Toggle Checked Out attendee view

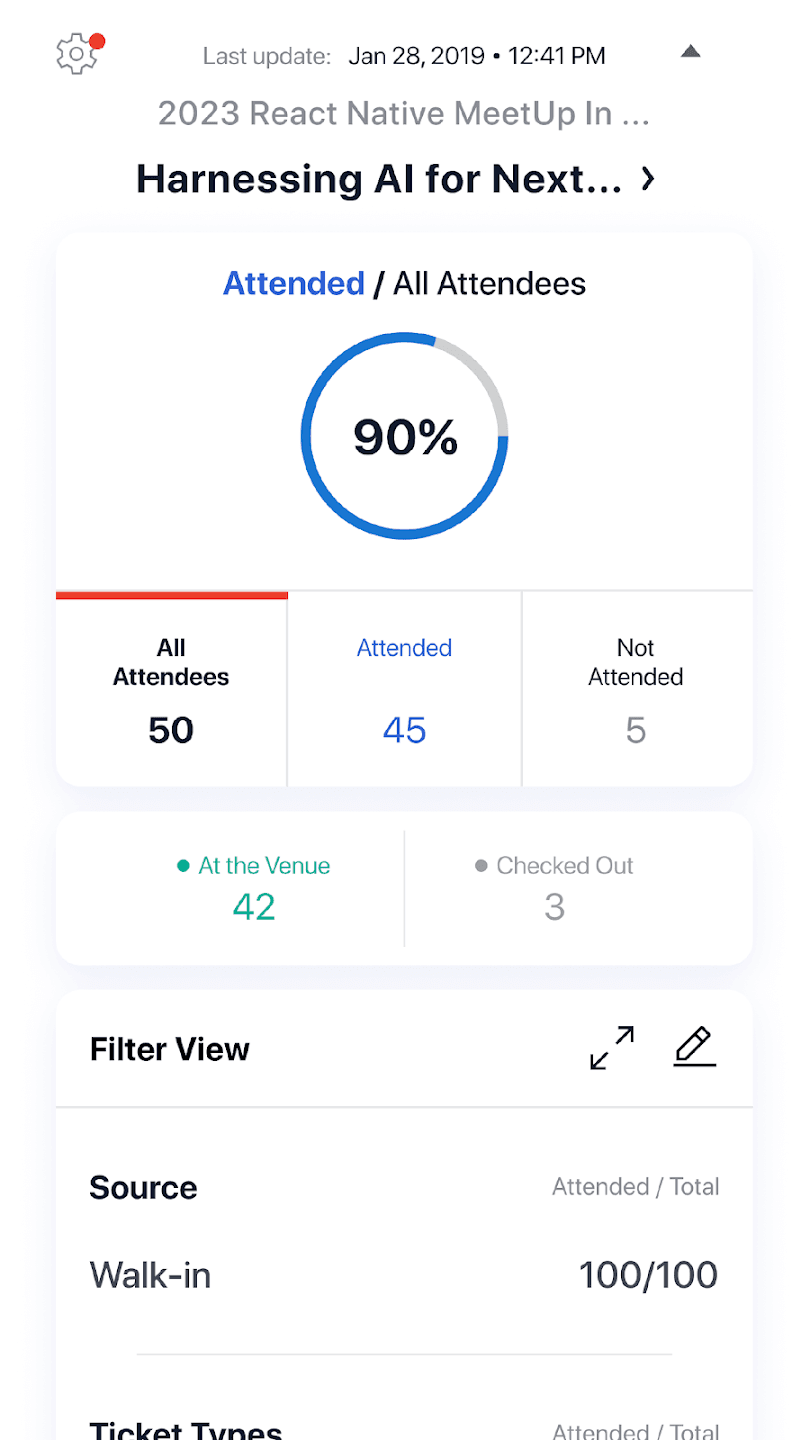(554, 888)
